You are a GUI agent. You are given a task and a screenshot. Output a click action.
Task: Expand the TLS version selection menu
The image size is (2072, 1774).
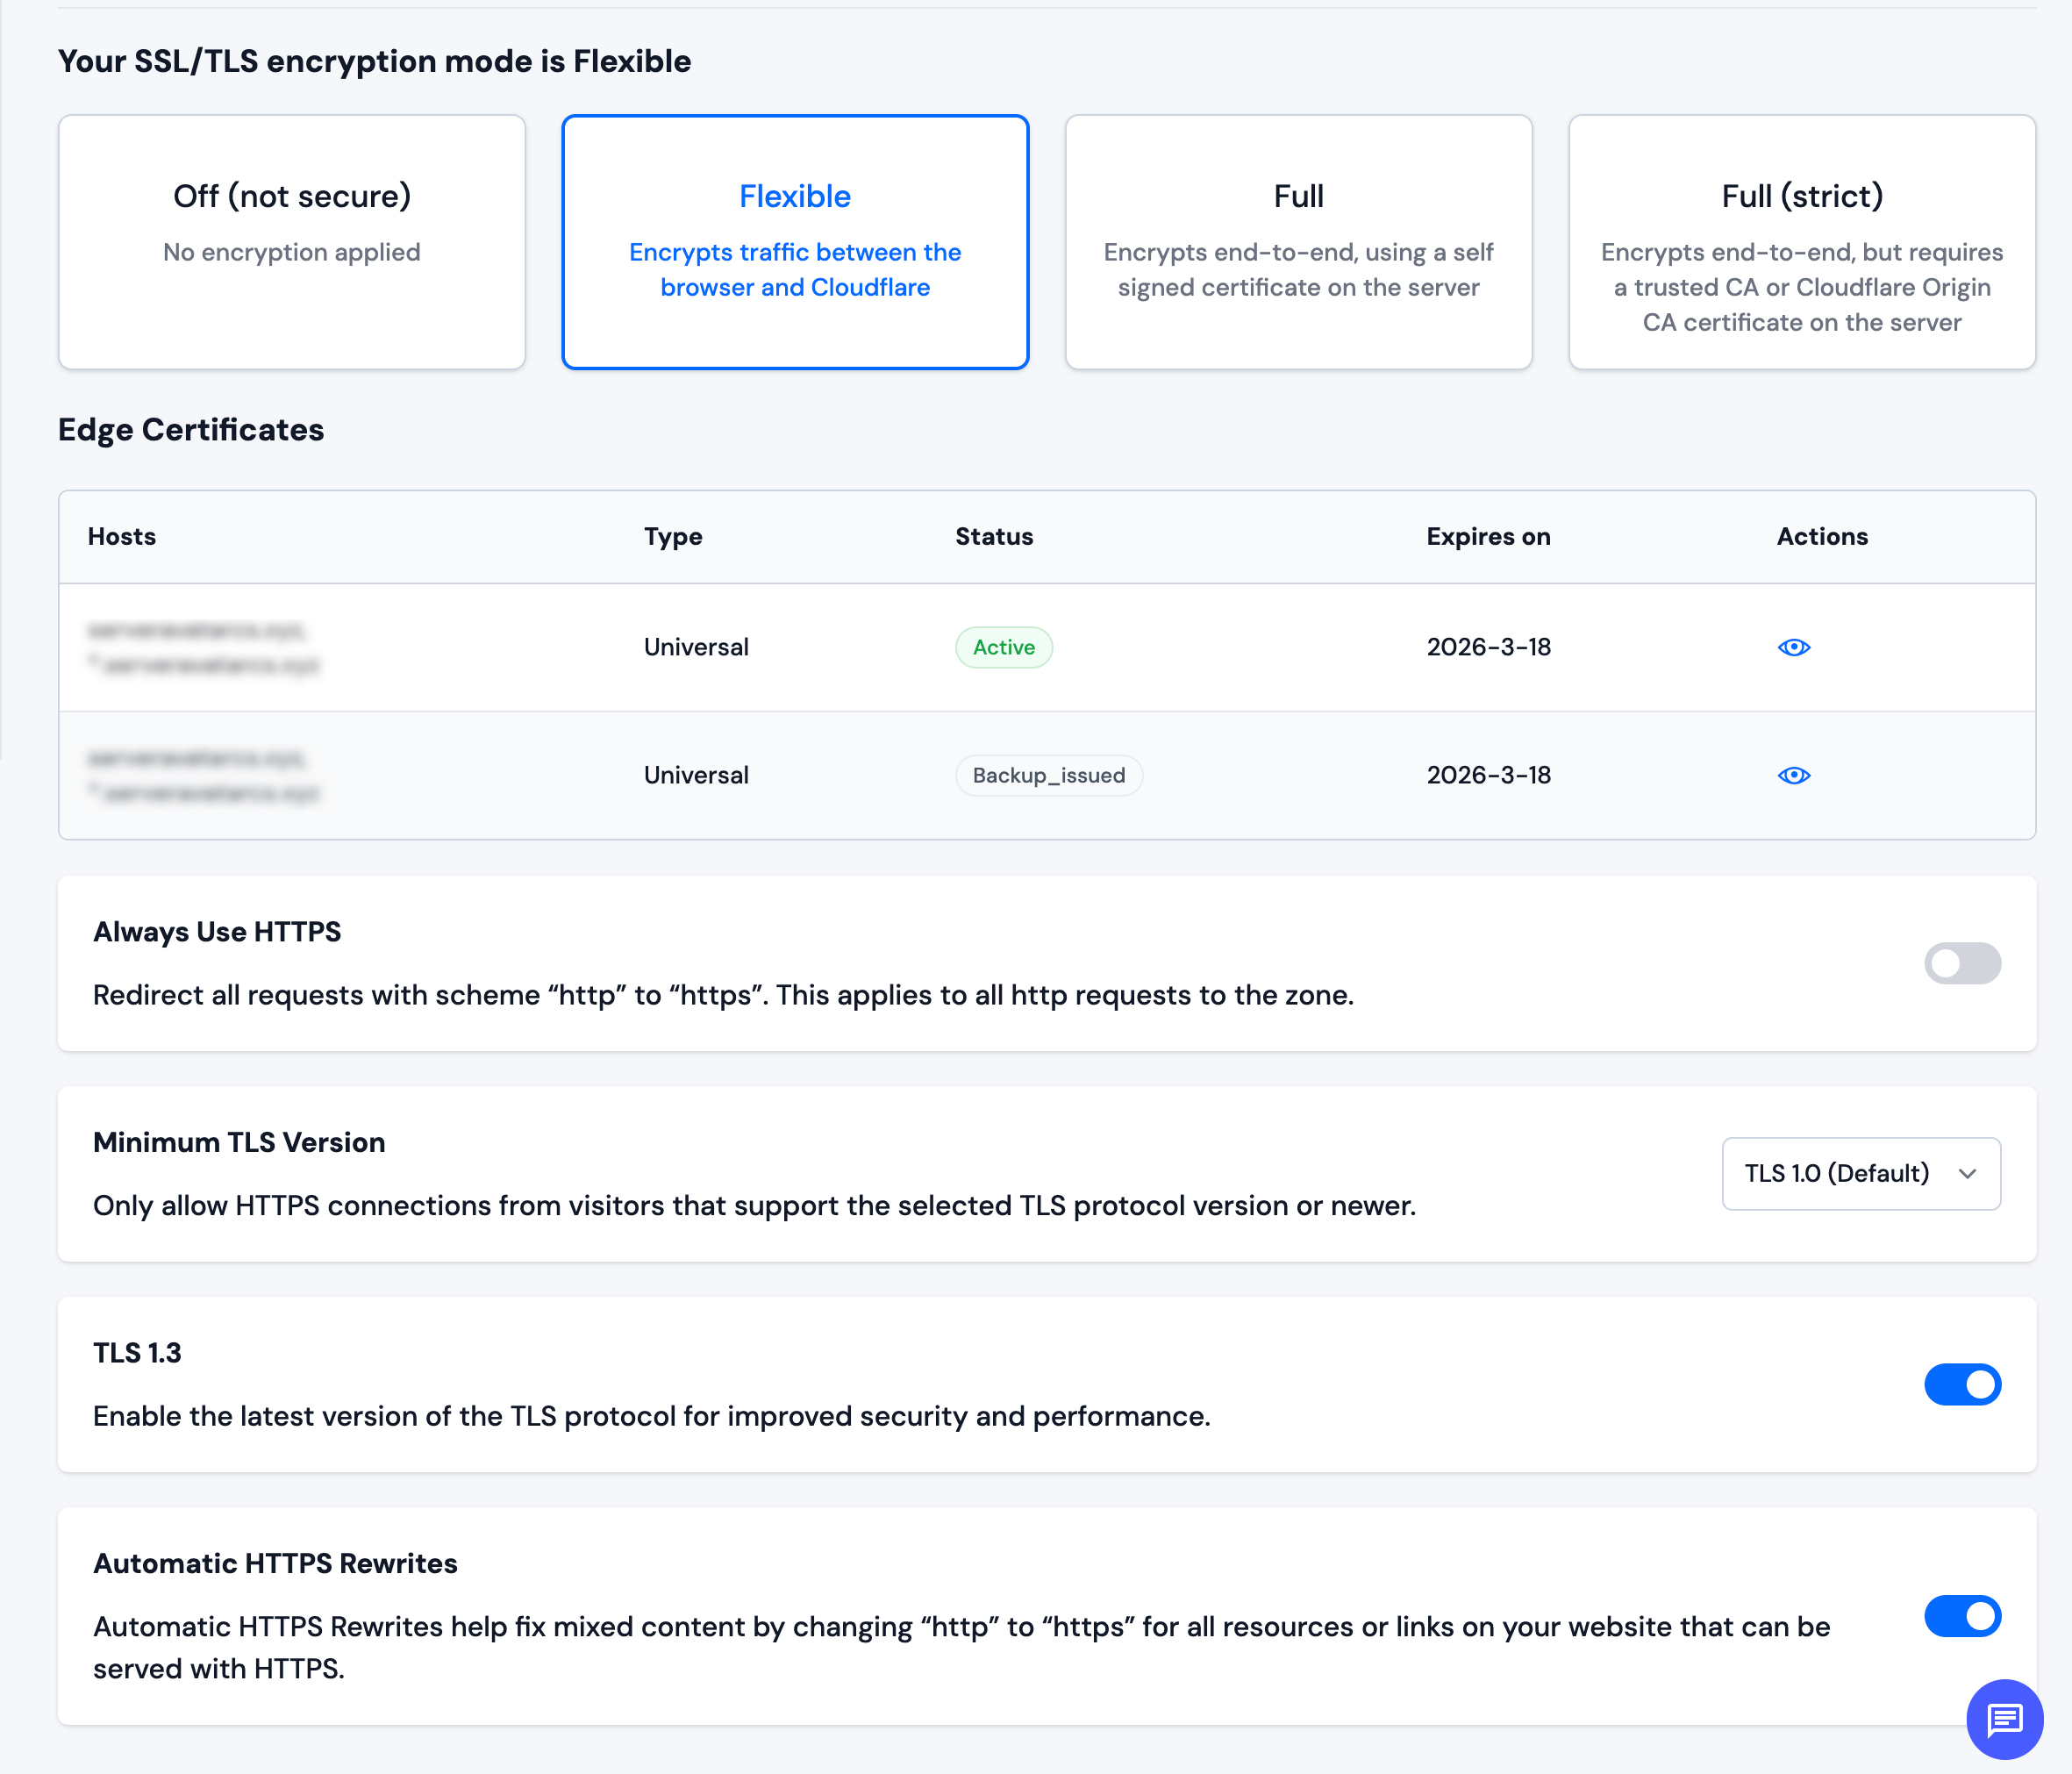[1860, 1173]
